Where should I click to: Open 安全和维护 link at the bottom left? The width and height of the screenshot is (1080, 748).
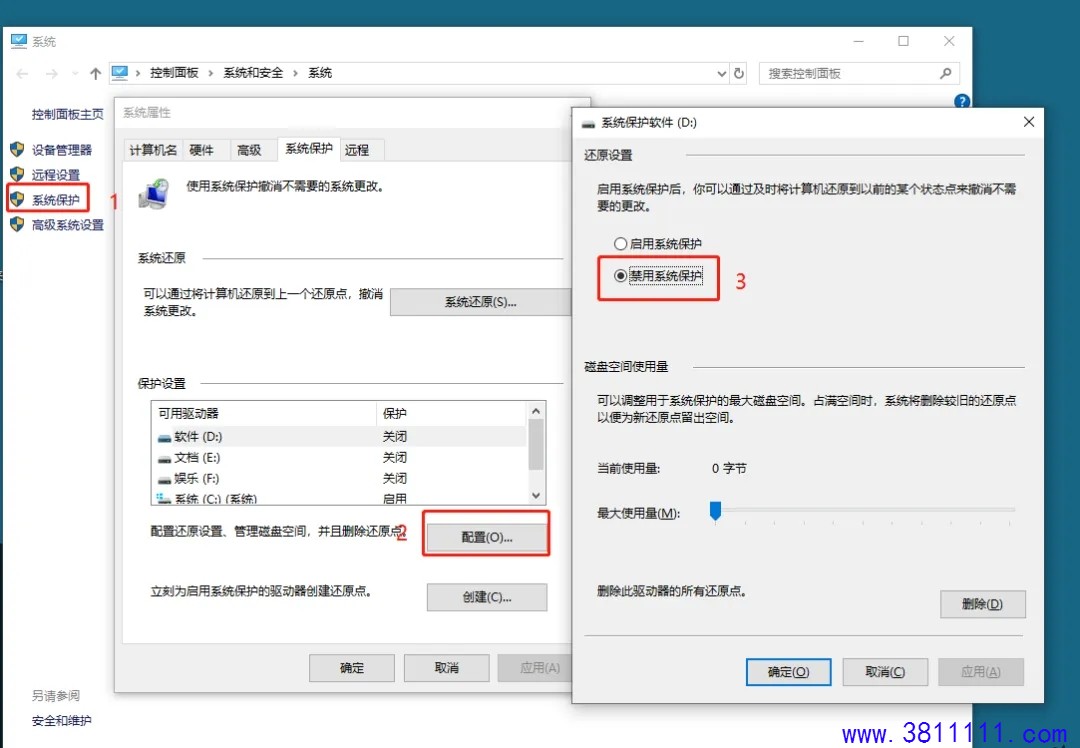click(x=61, y=721)
